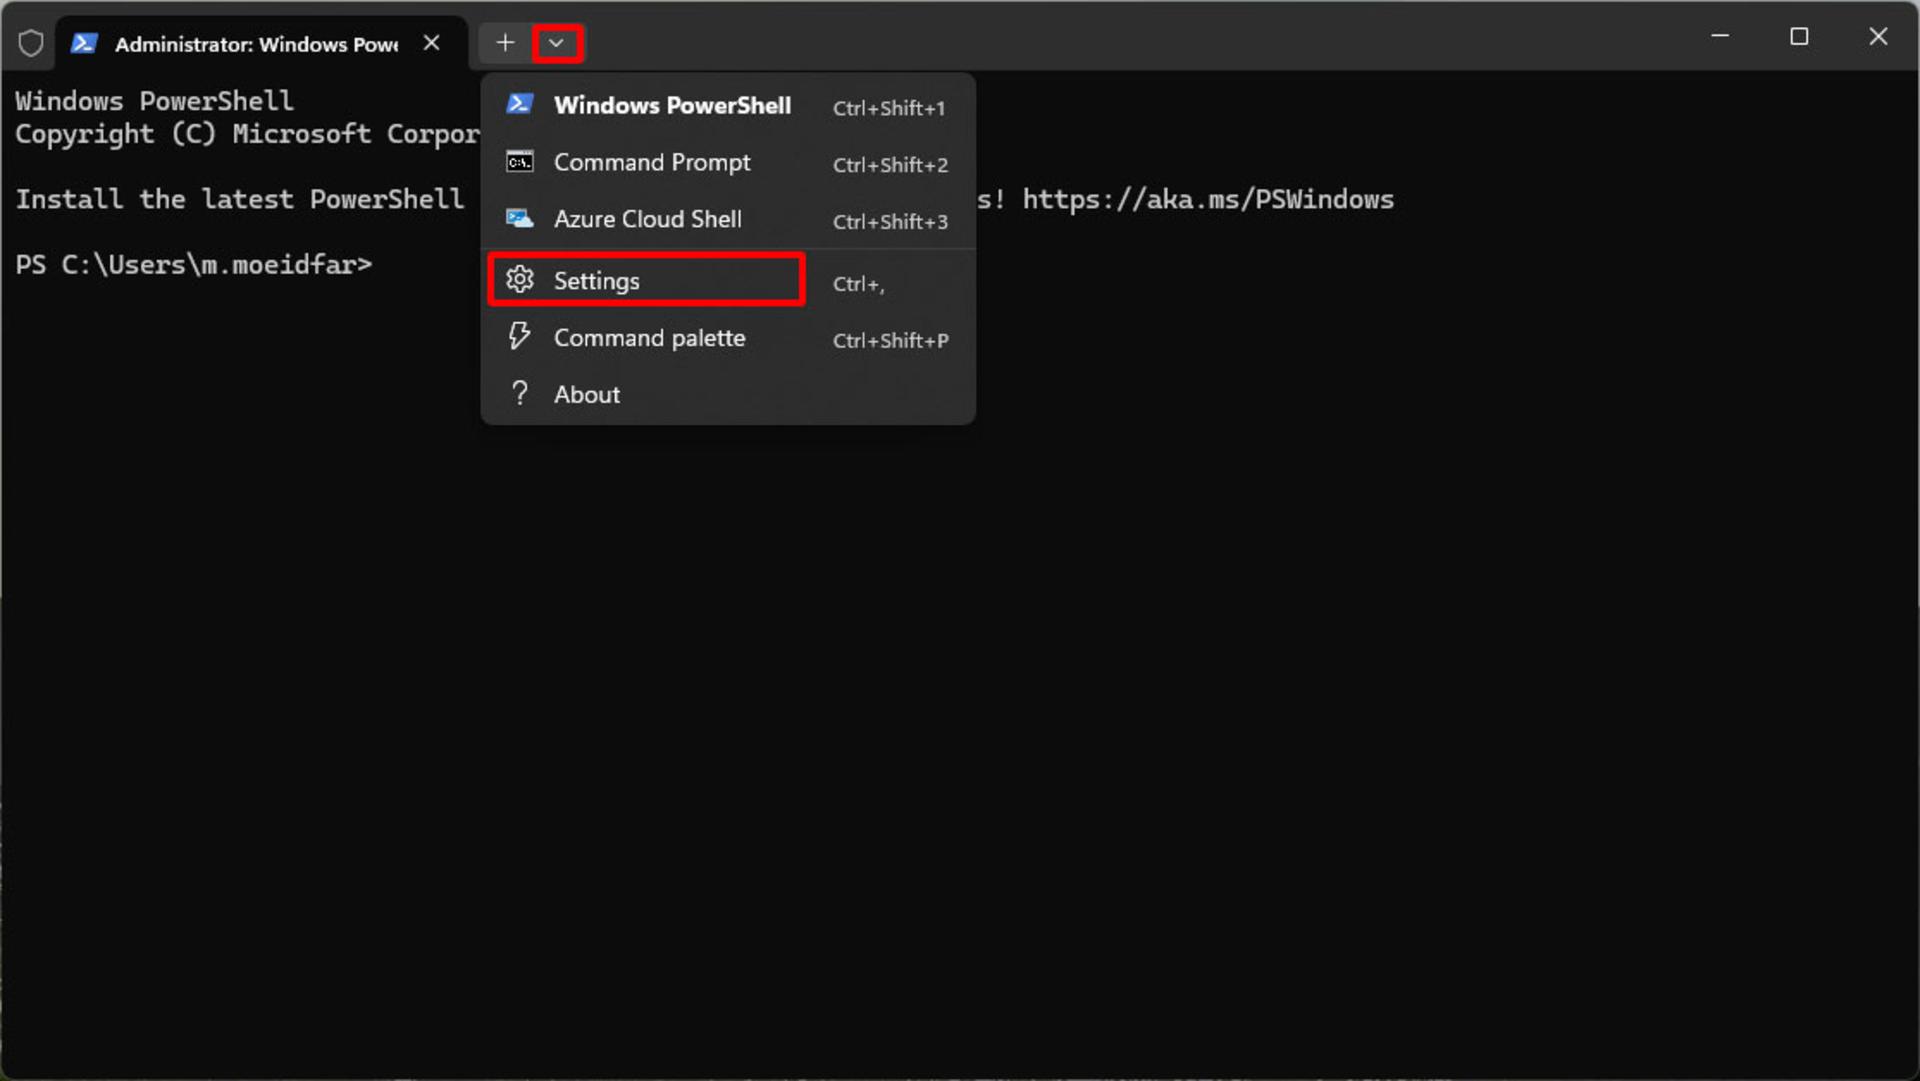Launch Azure Cloud Shell profile
The width and height of the screenshot is (1920, 1081).
tap(728, 219)
